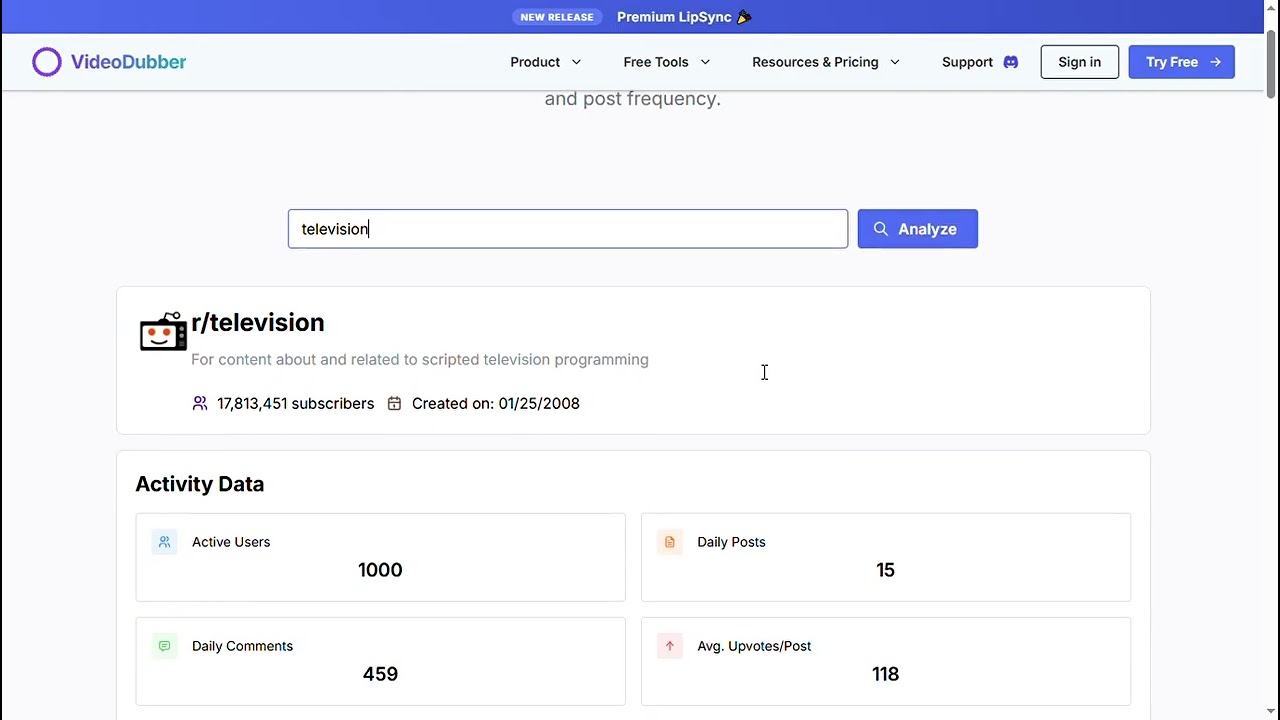Click the Avg. Upvotes arrow icon
The height and width of the screenshot is (720, 1280).
[x=670, y=646]
